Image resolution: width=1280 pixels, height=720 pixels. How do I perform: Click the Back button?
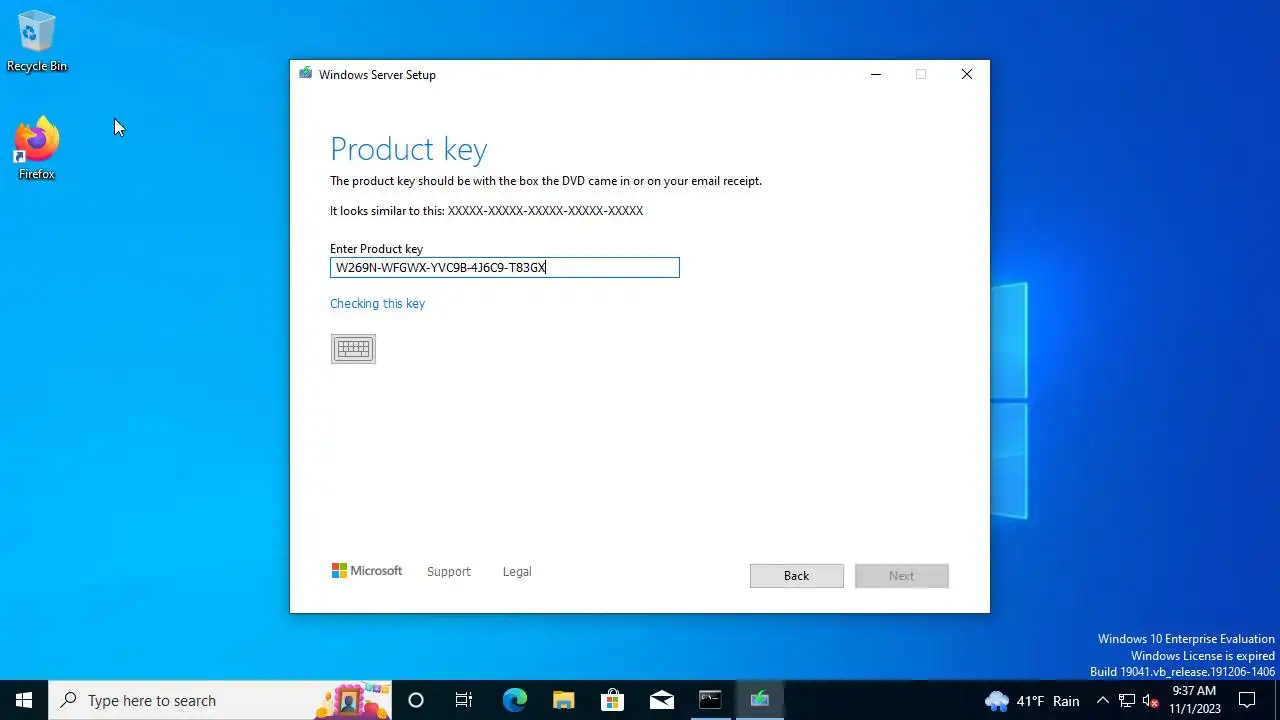[x=797, y=576]
